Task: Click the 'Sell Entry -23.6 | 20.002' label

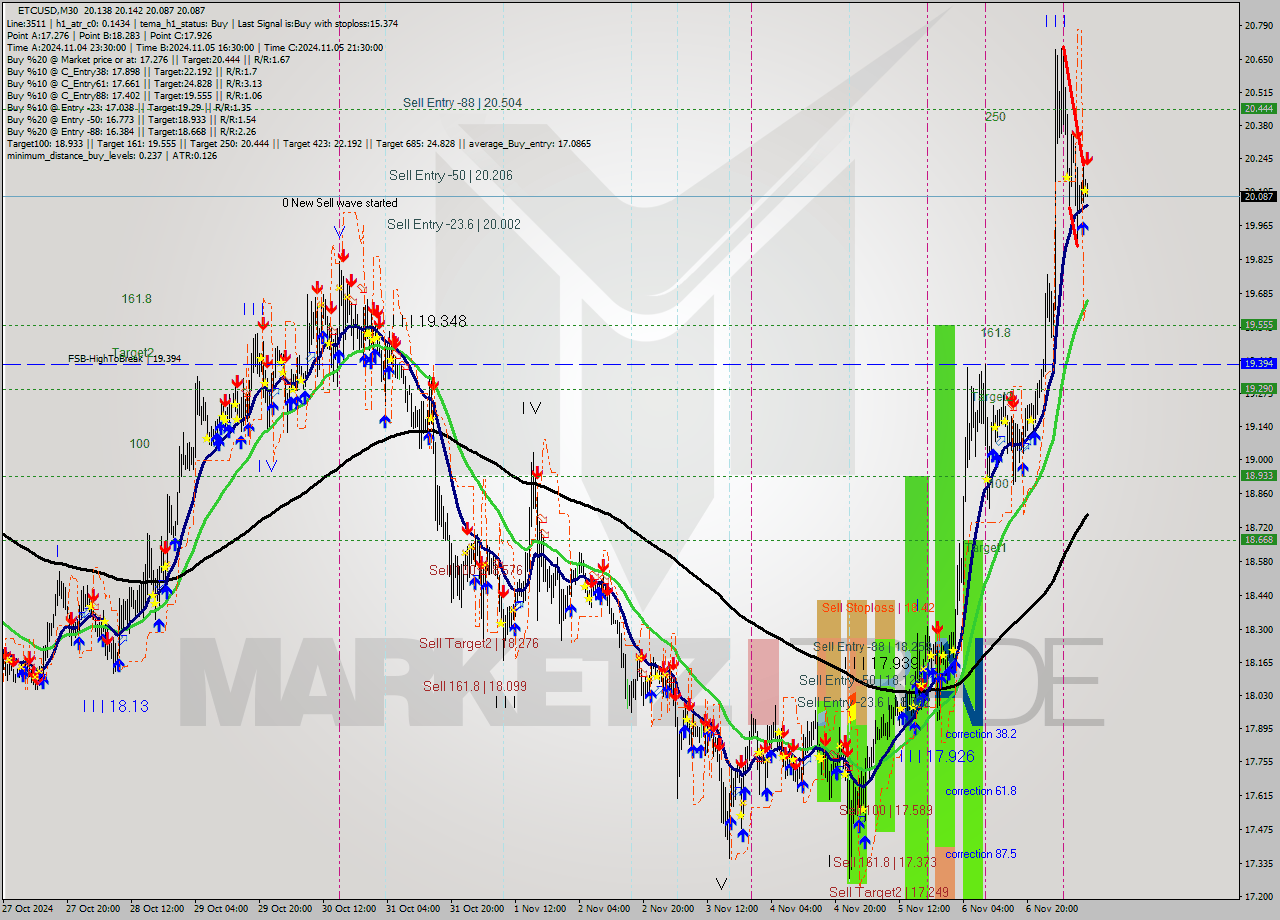Action: [454, 225]
